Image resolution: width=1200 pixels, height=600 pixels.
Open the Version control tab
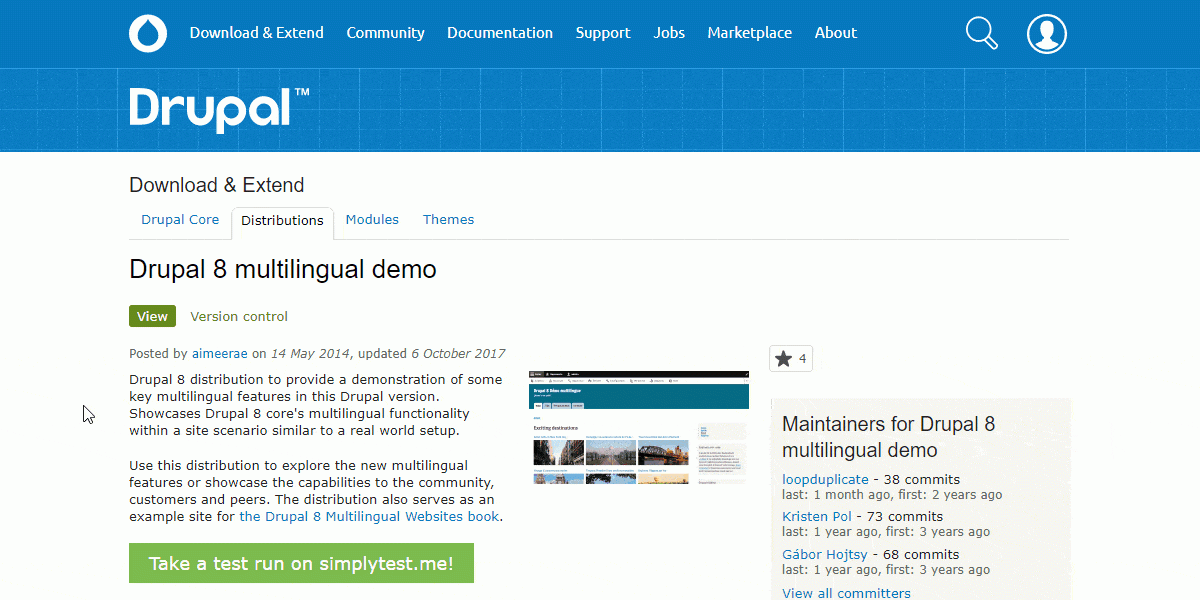(x=239, y=316)
